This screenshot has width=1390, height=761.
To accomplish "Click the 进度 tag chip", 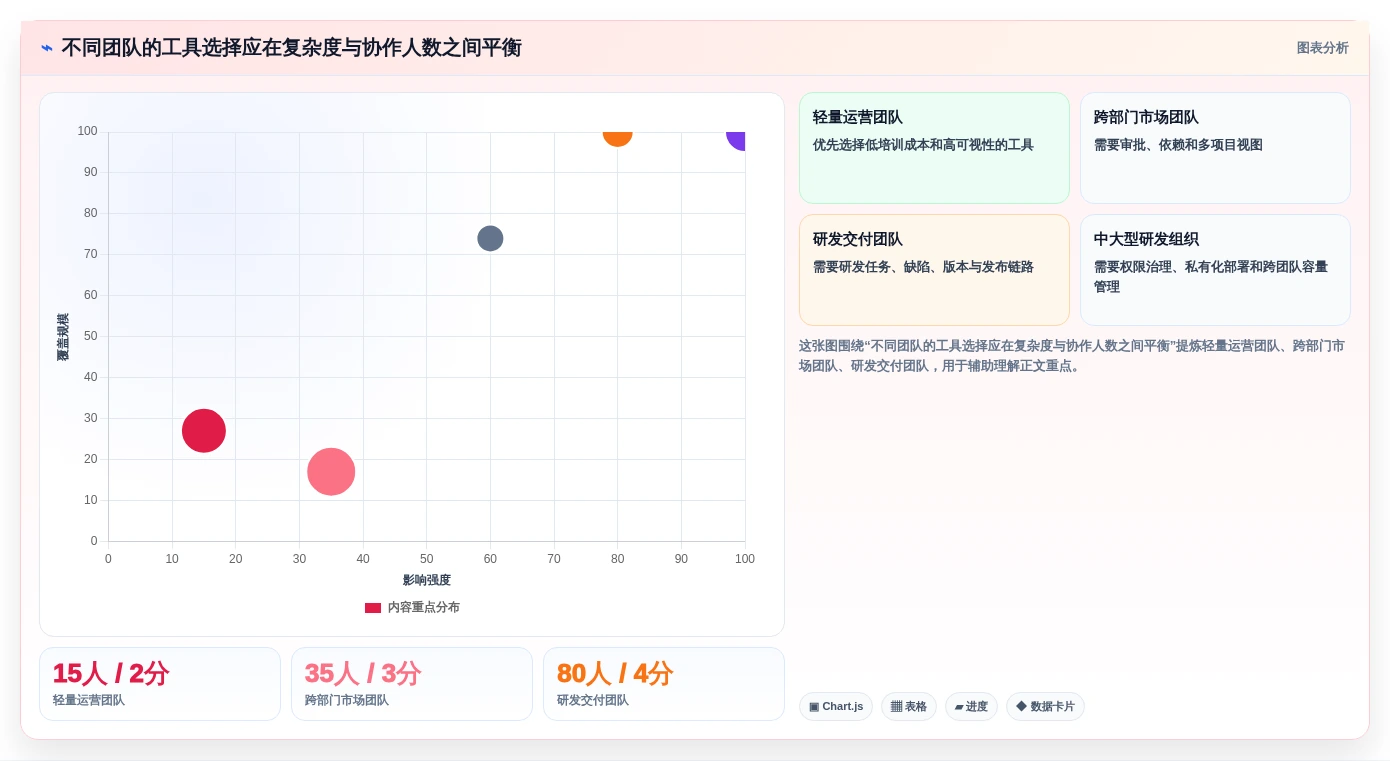I will tap(971, 707).
